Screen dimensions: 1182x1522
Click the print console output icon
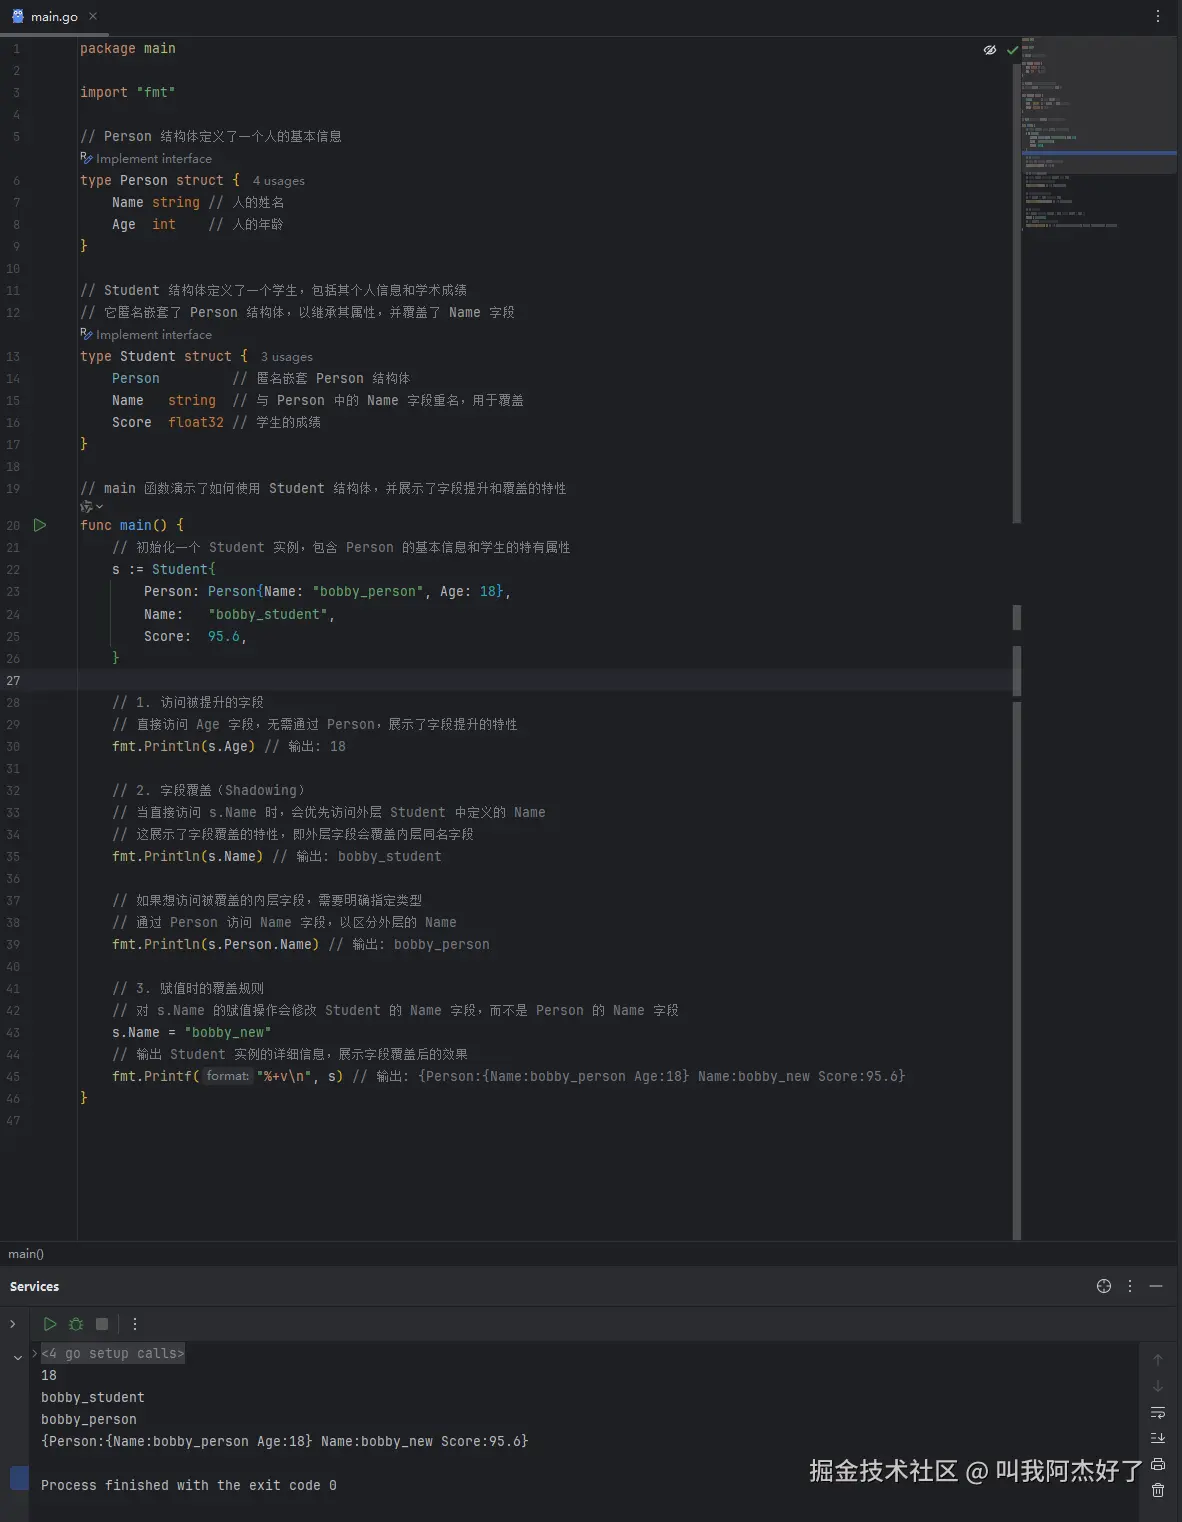pyautogui.click(x=1158, y=1464)
